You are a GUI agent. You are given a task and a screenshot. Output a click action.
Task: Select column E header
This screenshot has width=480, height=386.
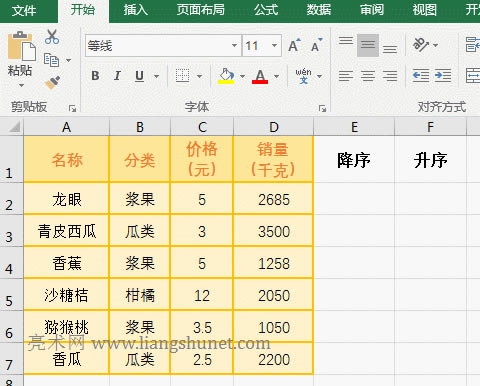(x=354, y=127)
